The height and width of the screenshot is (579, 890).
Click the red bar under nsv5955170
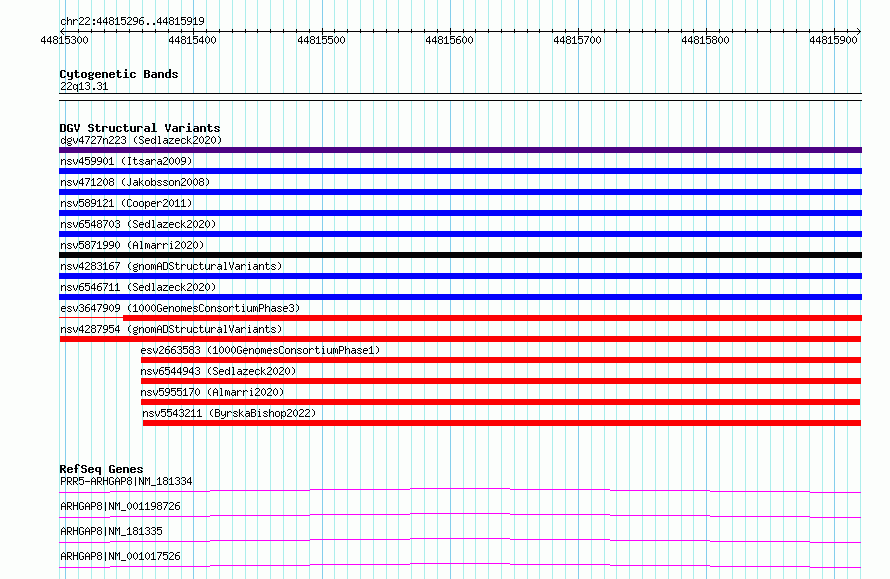(x=500, y=402)
